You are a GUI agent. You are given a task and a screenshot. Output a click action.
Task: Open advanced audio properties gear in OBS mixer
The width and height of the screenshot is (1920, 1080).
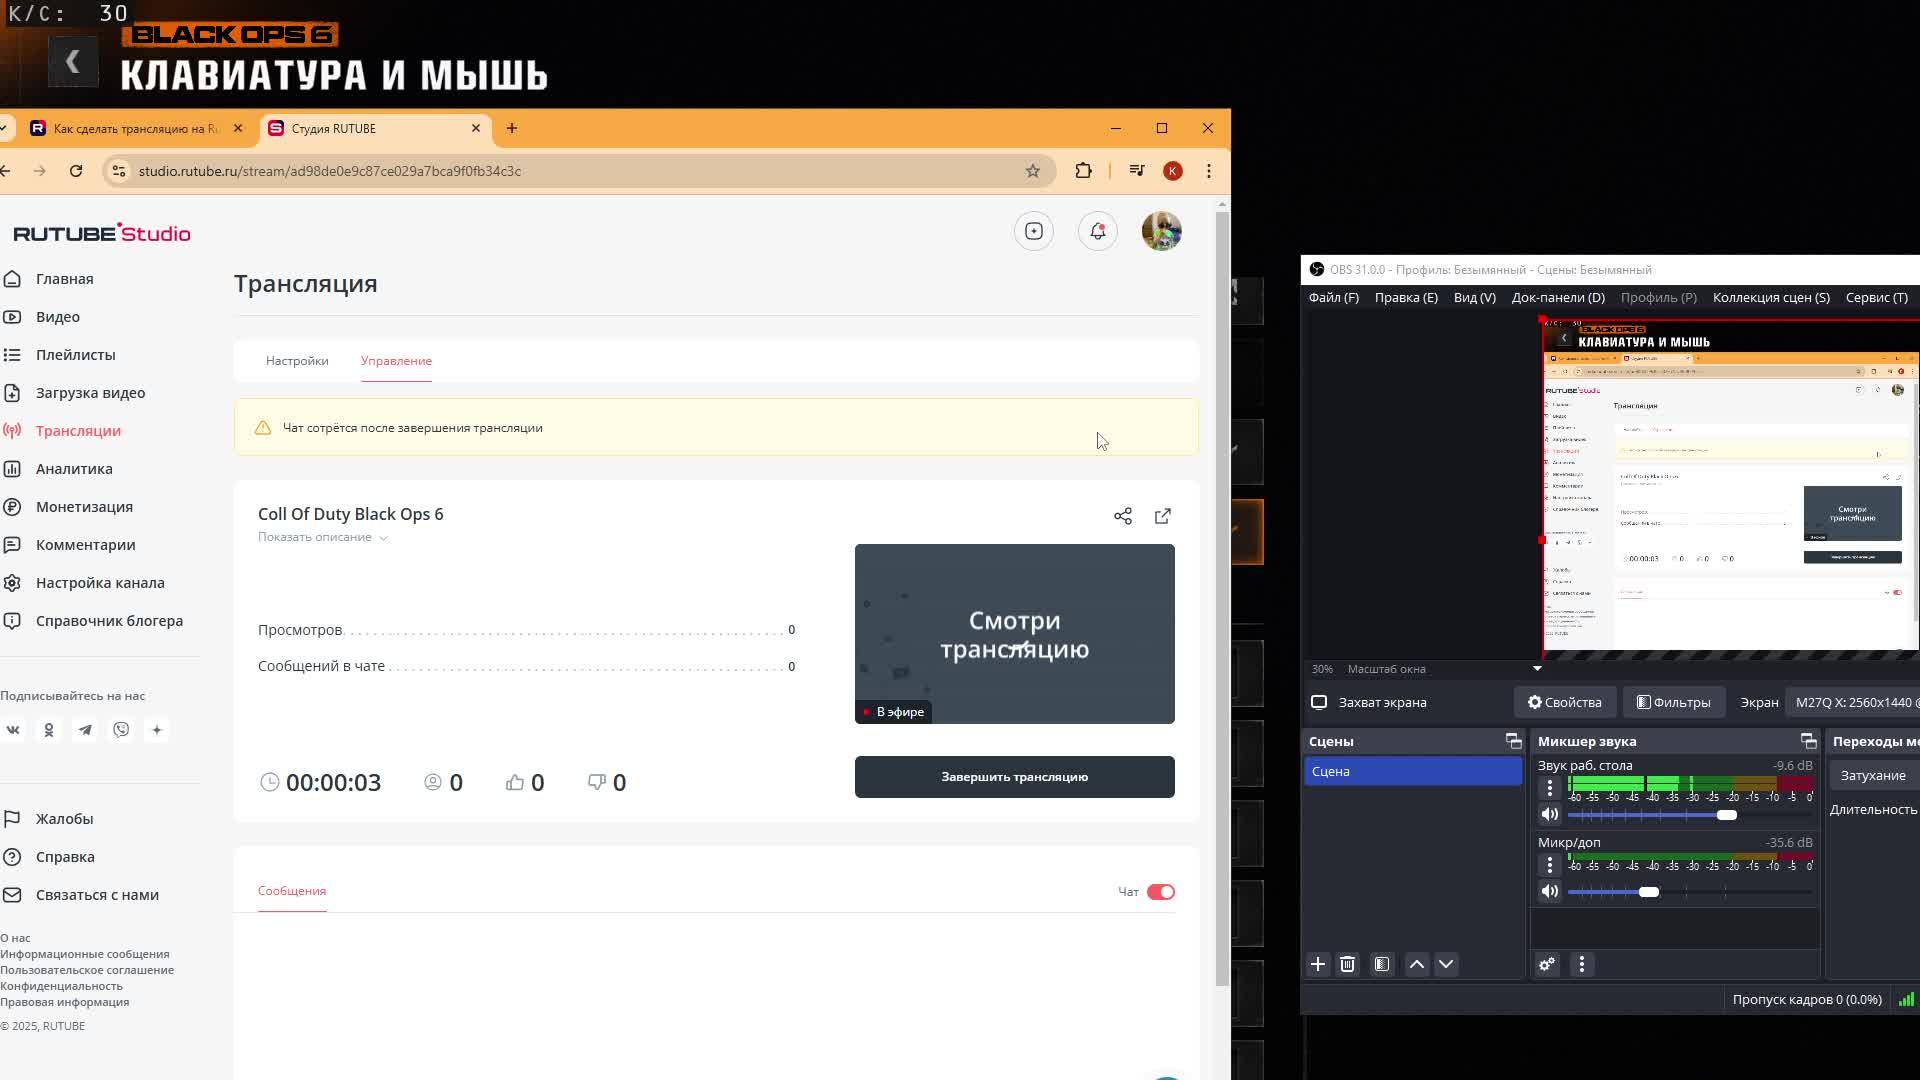1547,964
